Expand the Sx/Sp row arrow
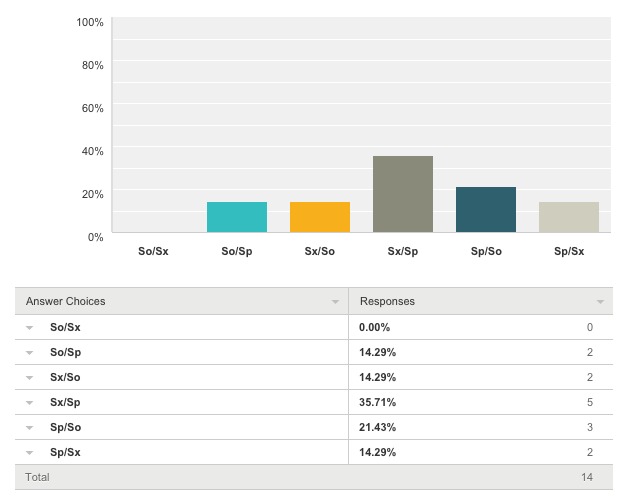Viewport: 628px width, 498px height. click(30, 403)
